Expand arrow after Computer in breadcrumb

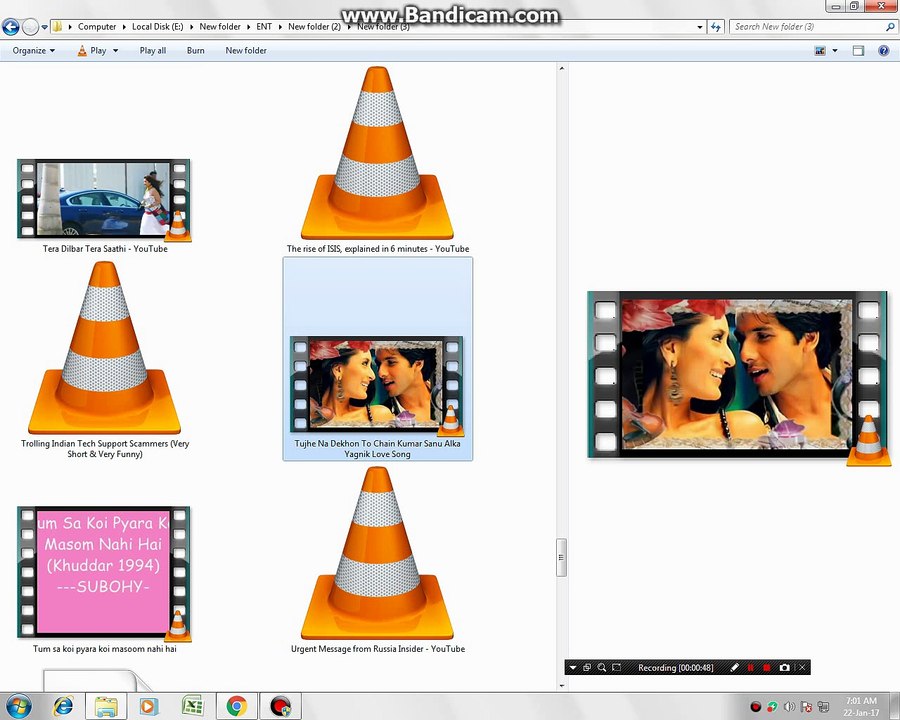[x=124, y=26]
